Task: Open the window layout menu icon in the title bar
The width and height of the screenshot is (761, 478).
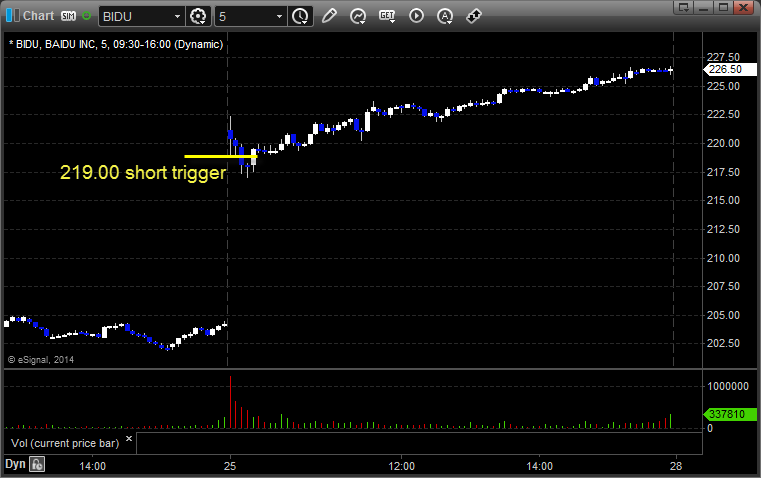Action: [x=684, y=7]
